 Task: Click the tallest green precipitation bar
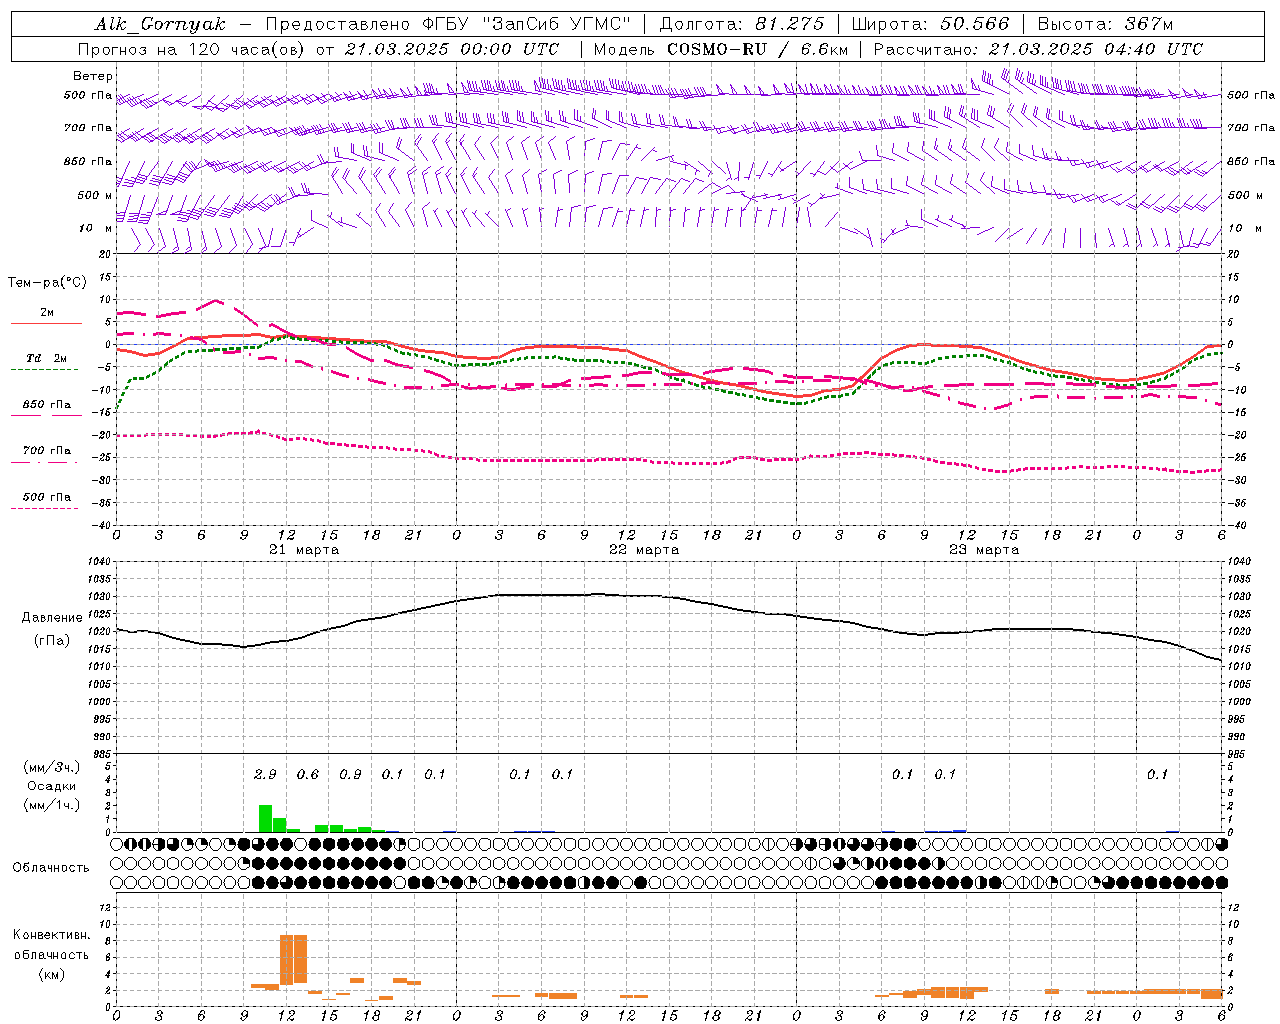click(x=265, y=818)
